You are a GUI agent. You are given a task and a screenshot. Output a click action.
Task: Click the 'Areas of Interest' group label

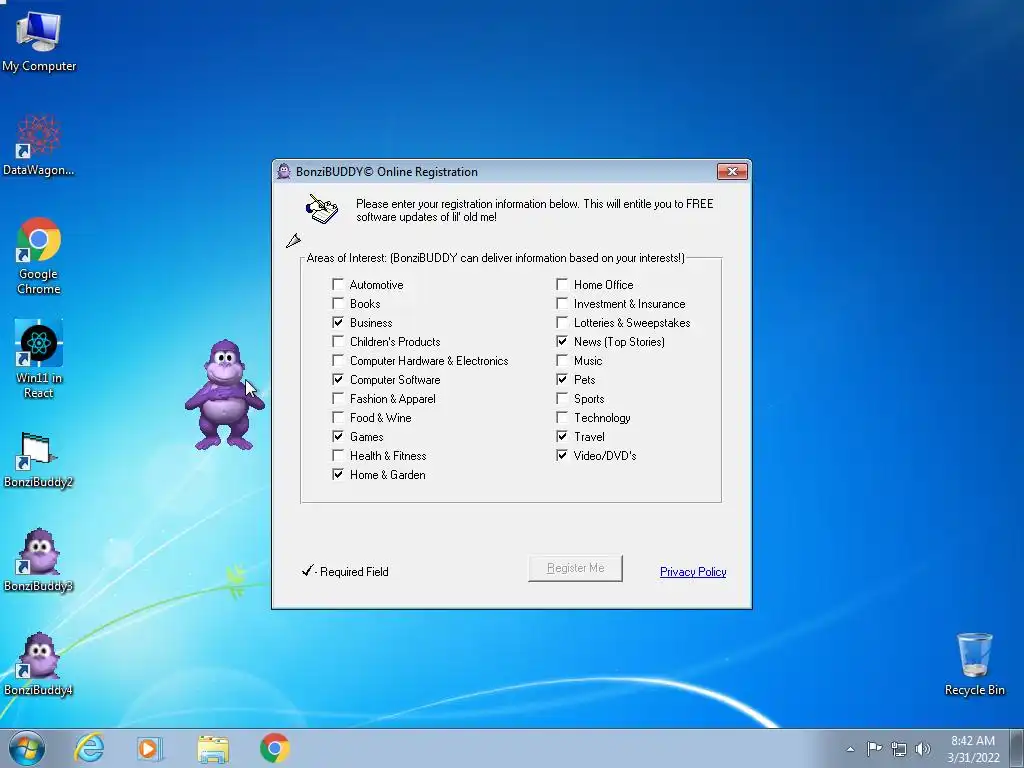[495, 258]
